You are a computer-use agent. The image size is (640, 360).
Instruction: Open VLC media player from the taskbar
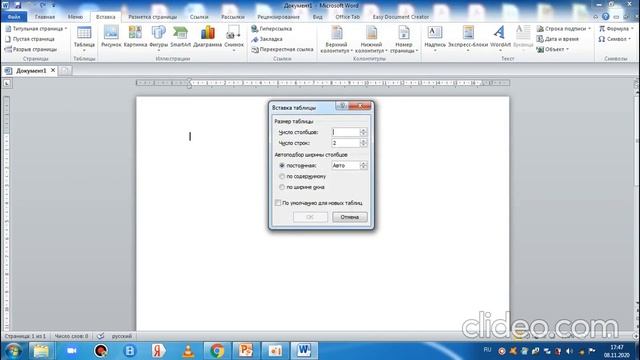pos(188,351)
